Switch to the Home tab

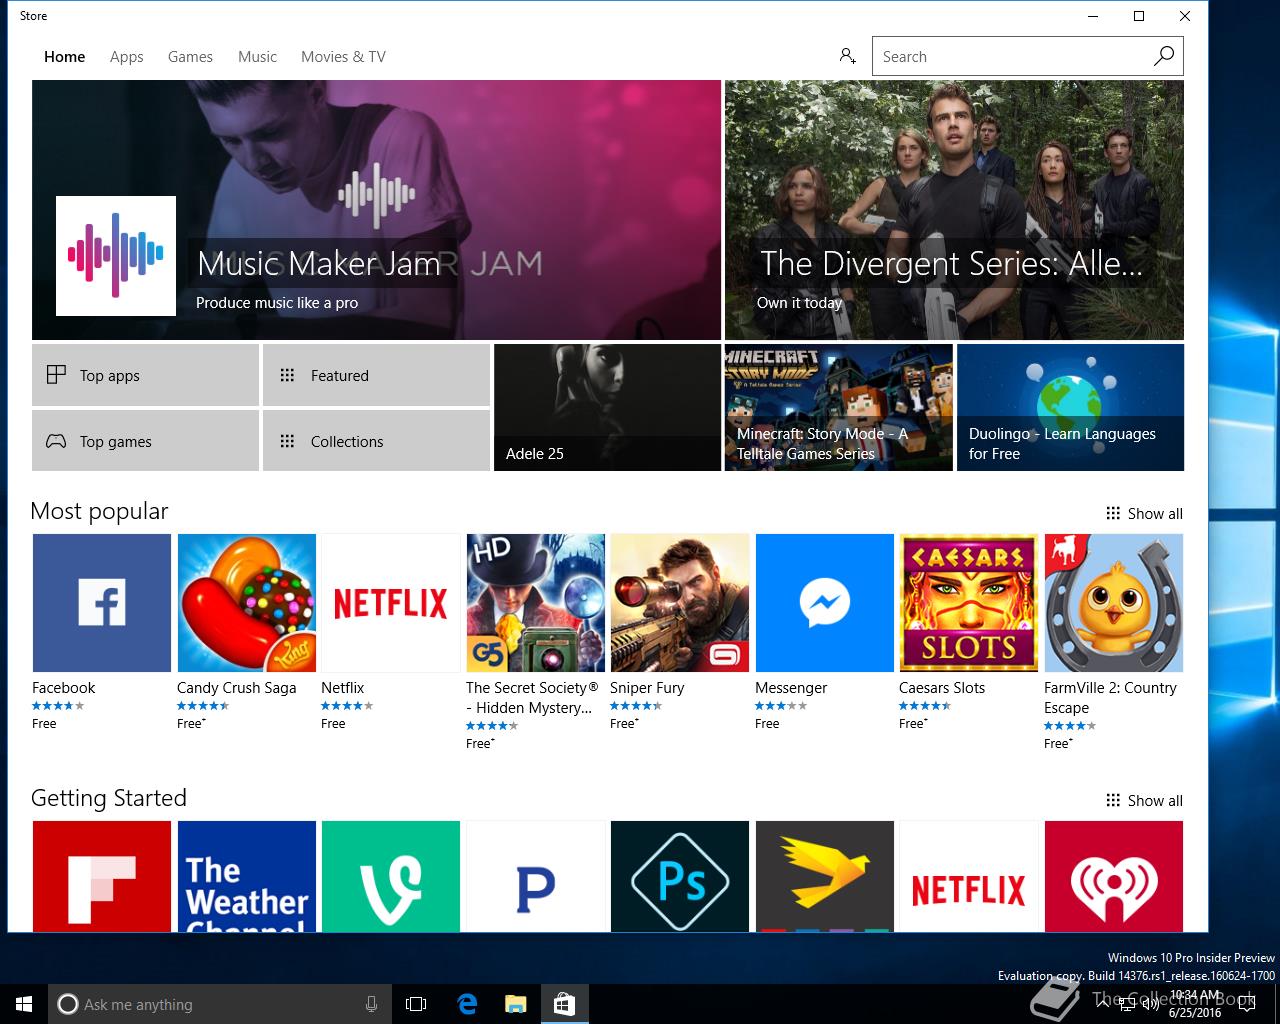65,56
